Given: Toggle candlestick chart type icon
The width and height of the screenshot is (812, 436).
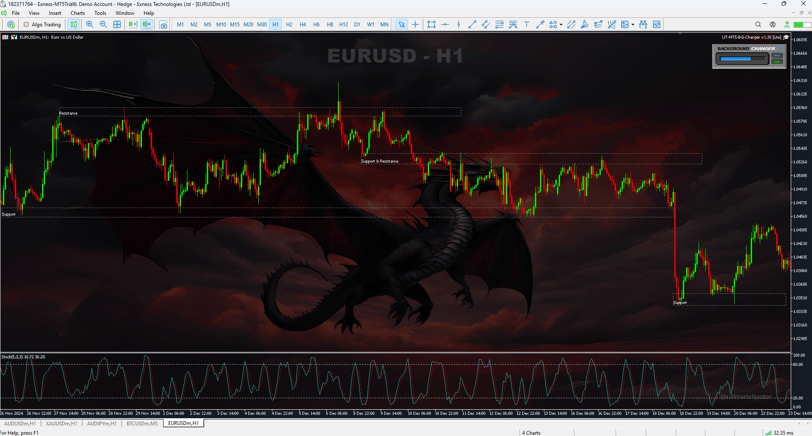Looking at the screenshot, I should click(x=74, y=24).
